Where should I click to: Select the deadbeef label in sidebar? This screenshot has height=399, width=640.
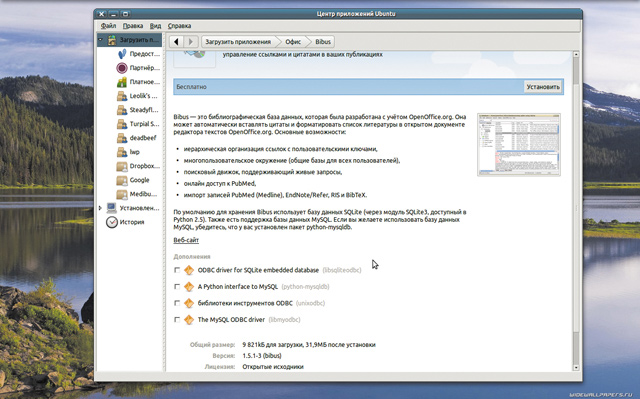click(143, 138)
